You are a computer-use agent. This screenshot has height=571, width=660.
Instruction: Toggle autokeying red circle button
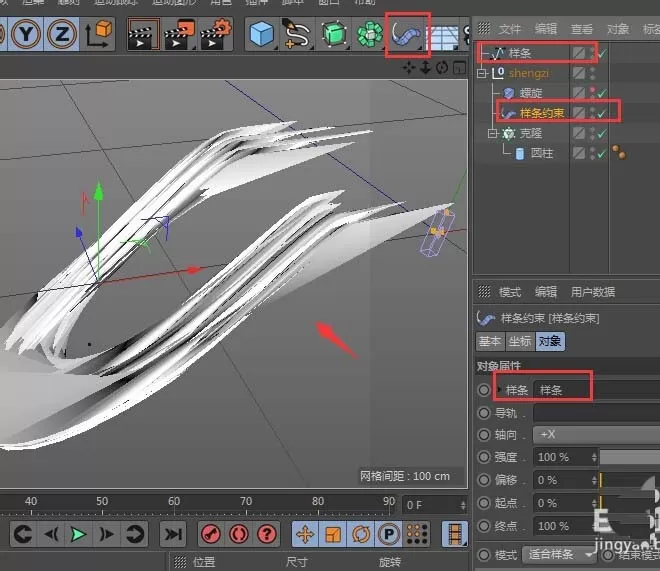tap(239, 534)
